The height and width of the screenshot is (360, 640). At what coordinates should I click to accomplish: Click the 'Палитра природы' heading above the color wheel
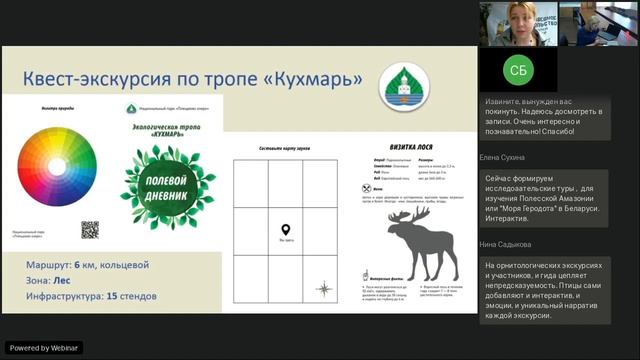(x=58, y=109)
